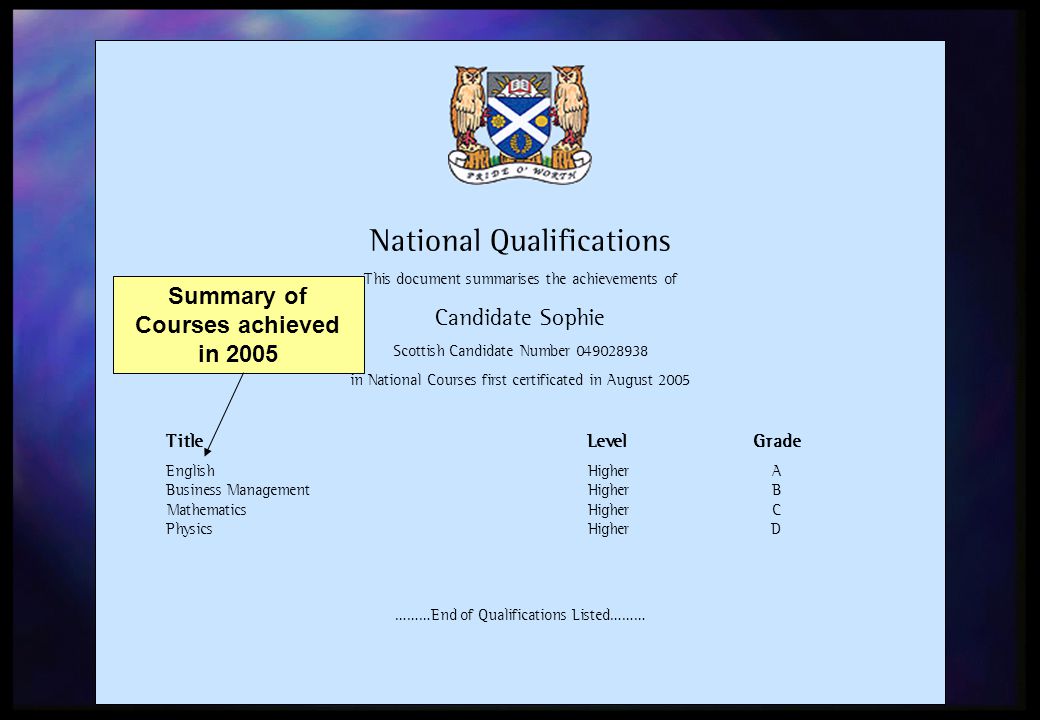Click the Higher level for English
Image resolution: width=1040 pixels, height=720 pixels.
(x=608, y=471)
